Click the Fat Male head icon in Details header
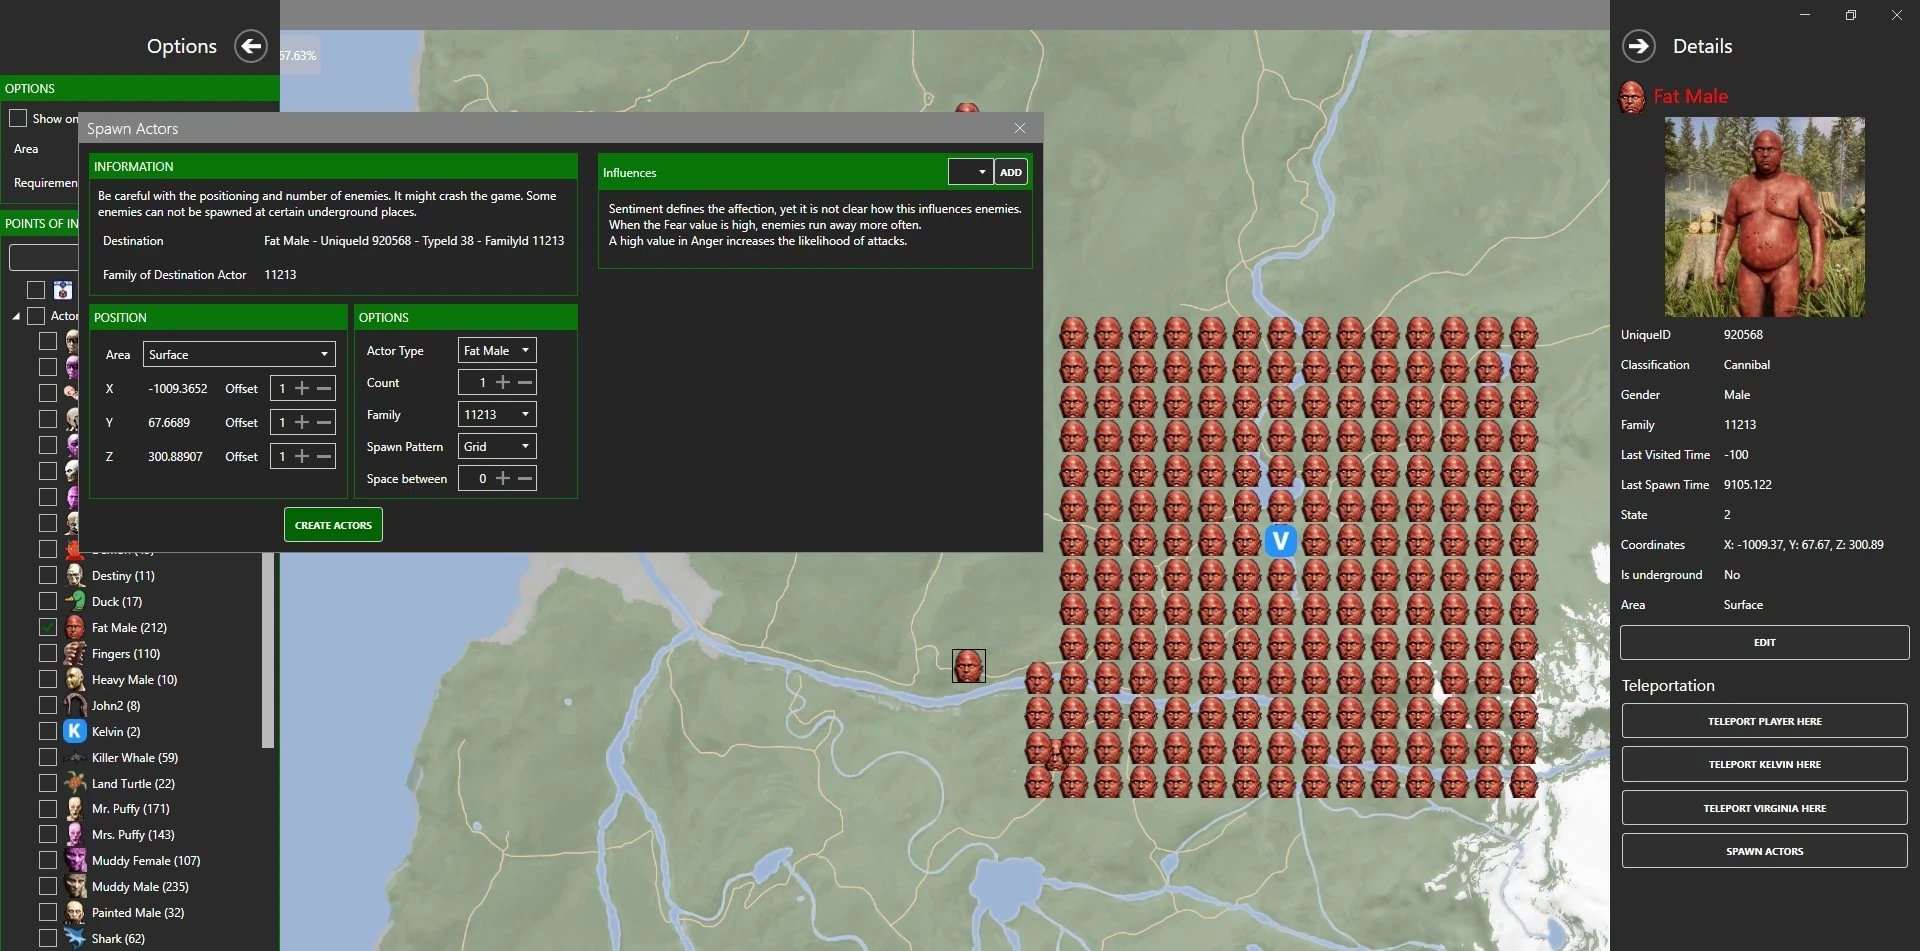Image resolution: width=1920 pixels, height=951 pixels. click(x=1632, y=97)
